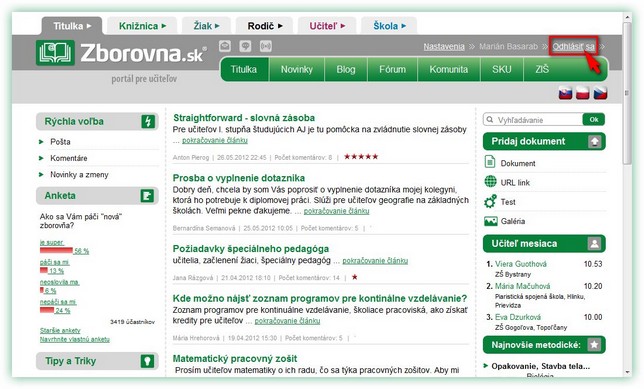644x389 pixels.
Task: Open Mária Mačuhová teacher profile
Action: click(522, 286)
